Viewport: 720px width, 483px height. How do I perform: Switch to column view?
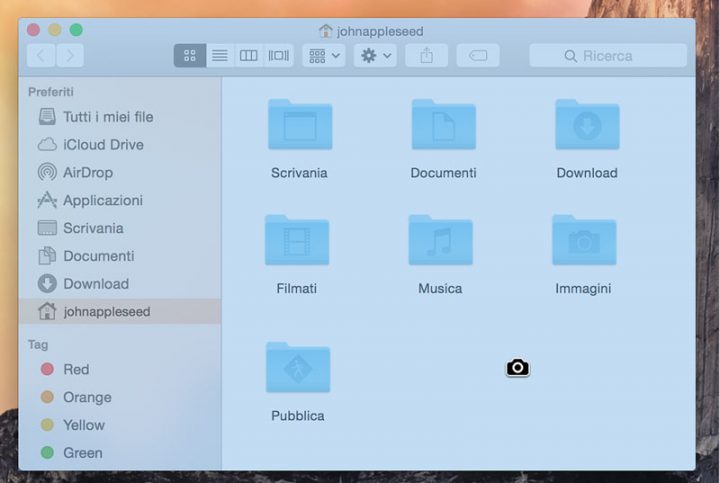click(x=248, y=56)
